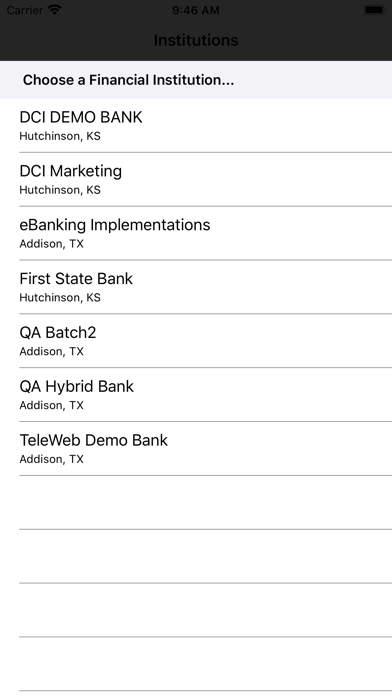Select DCI DEMO BANK from the list
The image size is (392, 696).
[196, 126]
